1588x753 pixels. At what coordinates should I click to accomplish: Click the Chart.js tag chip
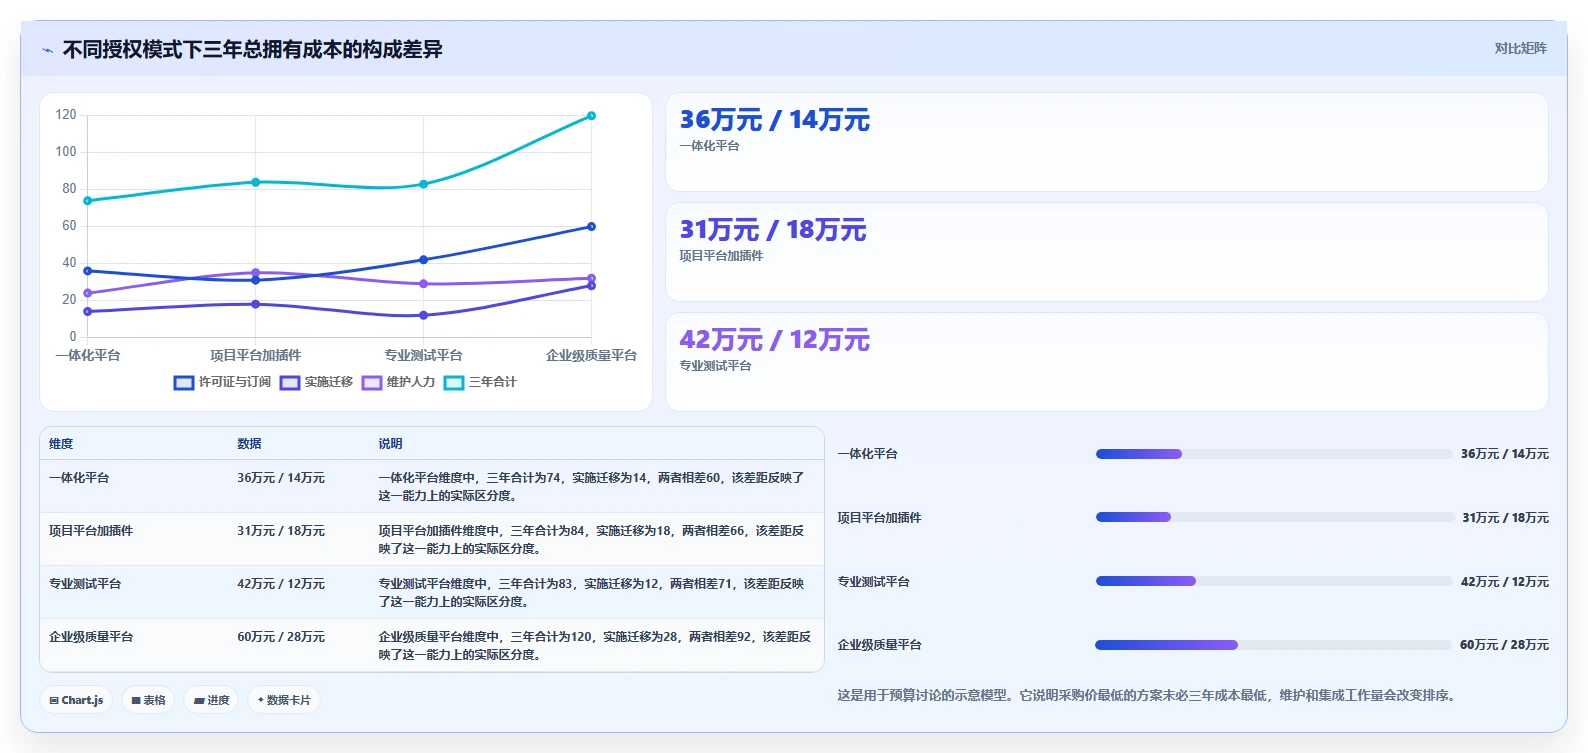(76, 700)
